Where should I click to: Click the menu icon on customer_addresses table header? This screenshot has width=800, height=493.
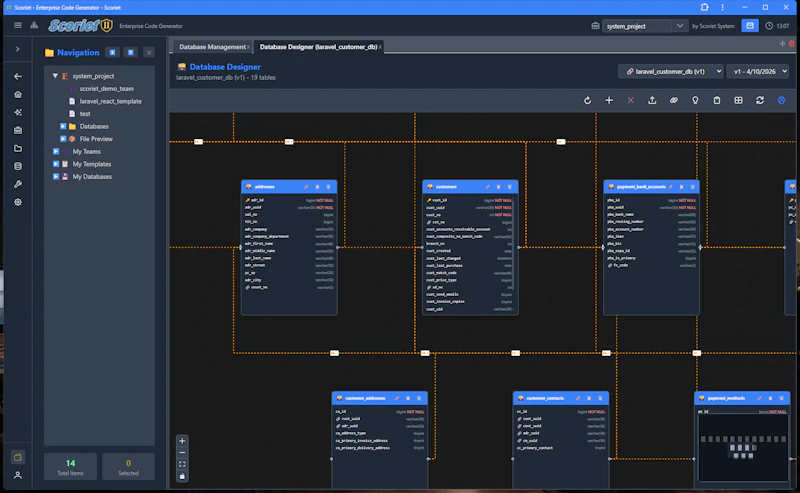pyautogui.click(x=419, y=398)
